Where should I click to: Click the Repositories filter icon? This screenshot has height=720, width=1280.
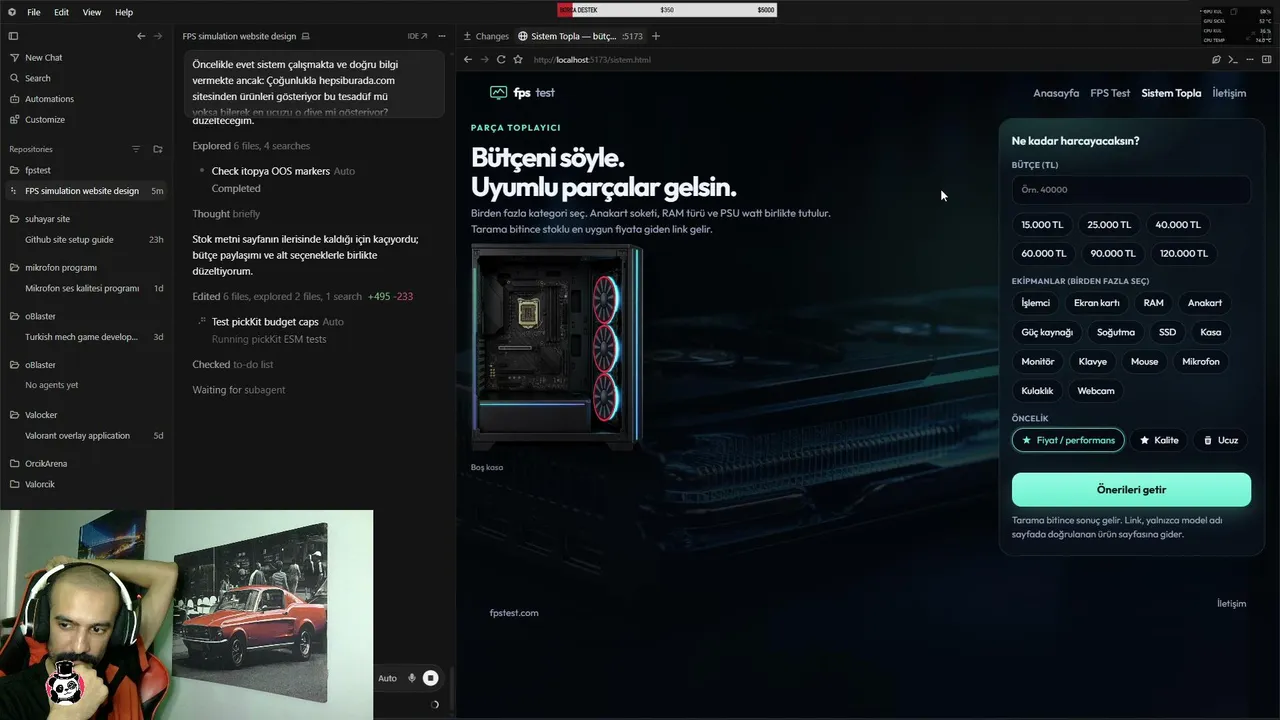(x=136, y=149)
